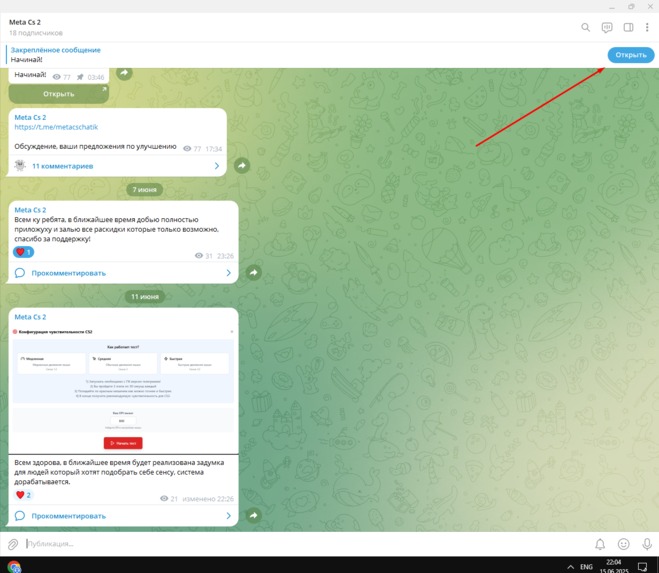Expand comments chevron next to 11 комментариев

217,166
